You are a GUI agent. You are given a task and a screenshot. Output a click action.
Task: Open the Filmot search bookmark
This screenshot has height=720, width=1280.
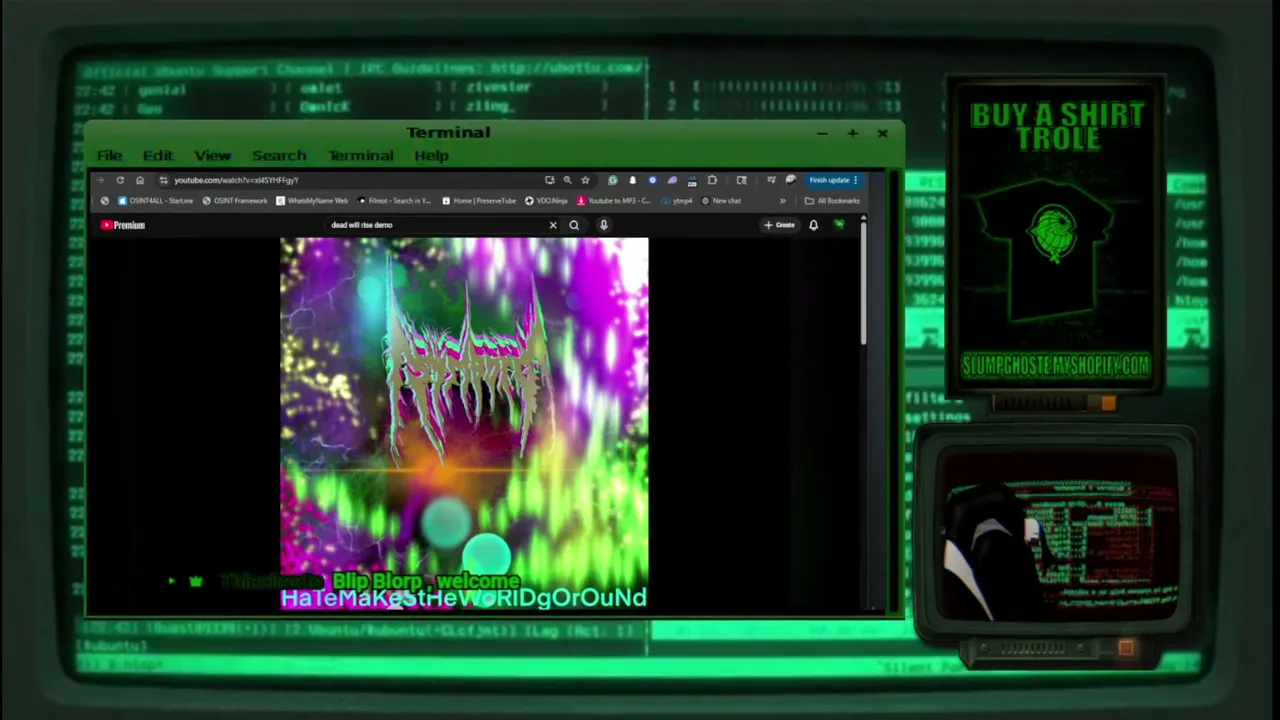pyautogui.click(x=394, y=201)
